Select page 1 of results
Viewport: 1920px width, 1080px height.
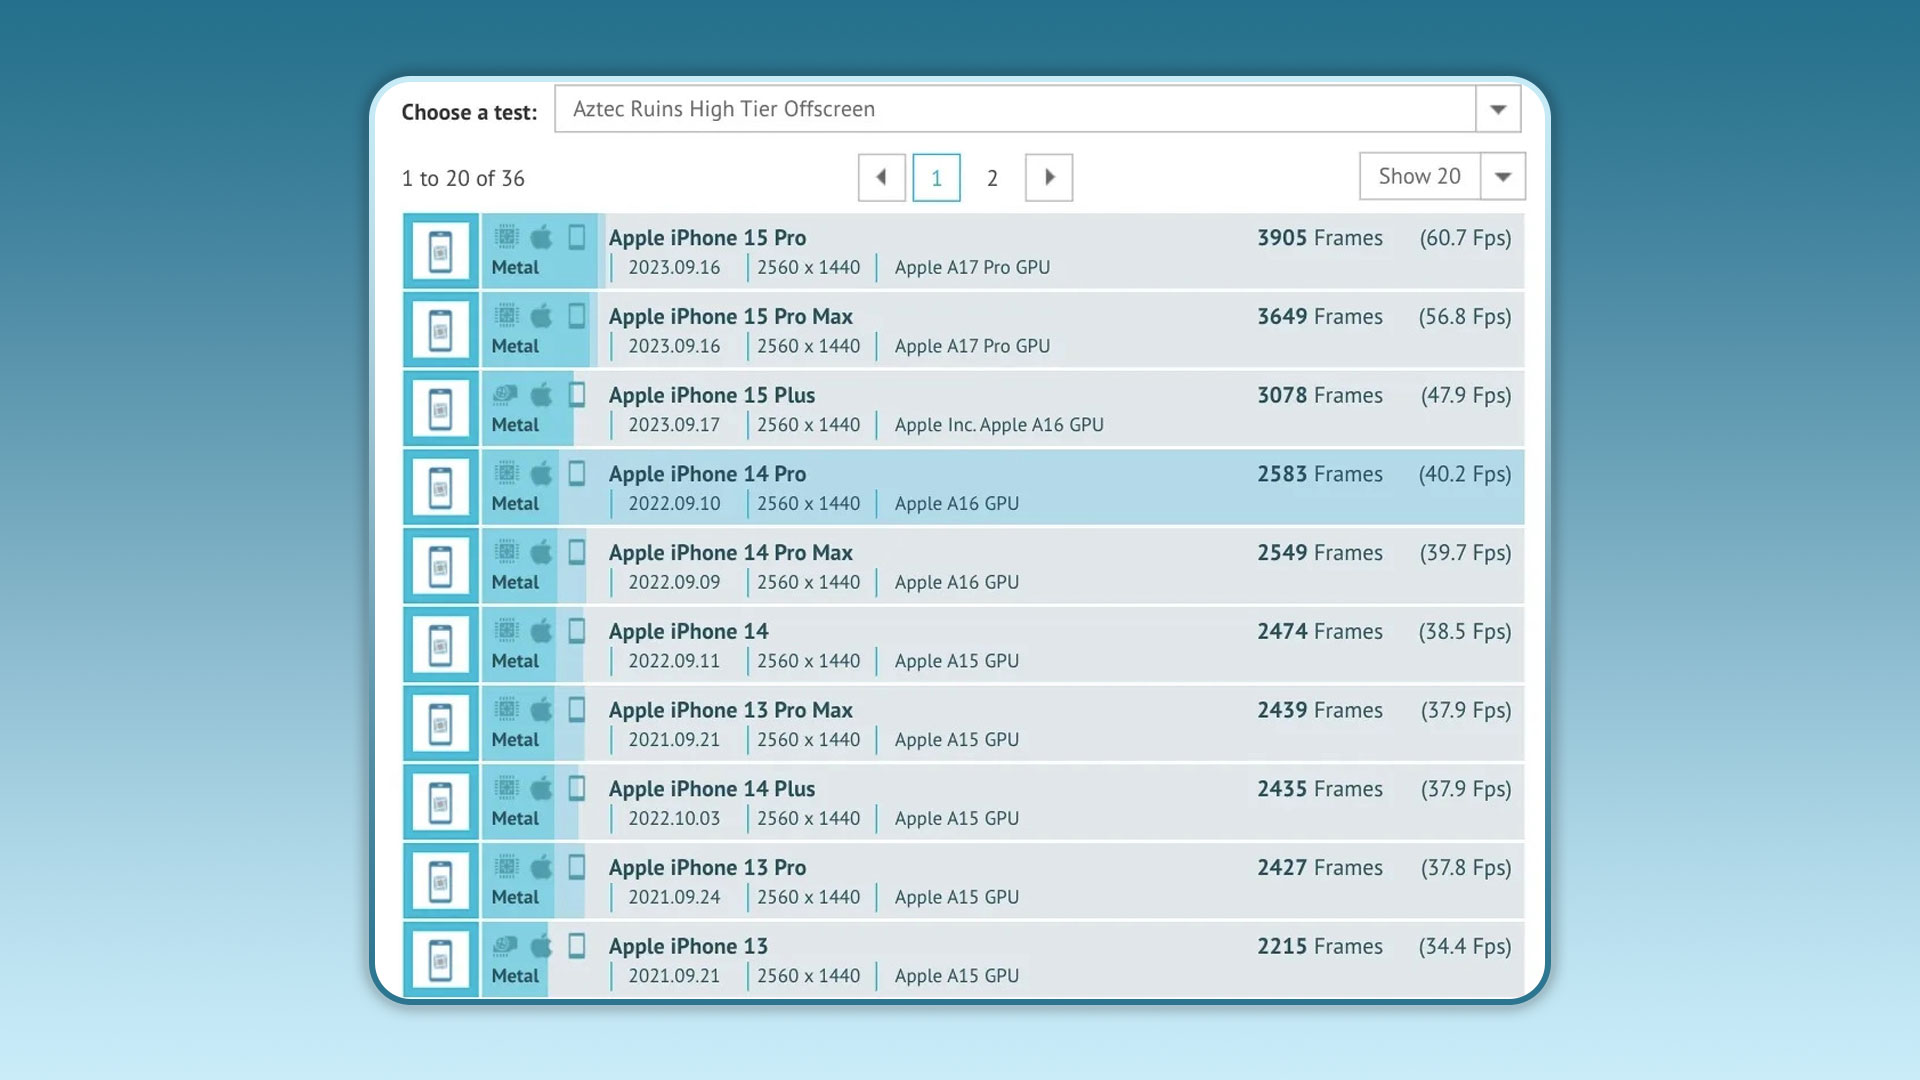(937, 178)
